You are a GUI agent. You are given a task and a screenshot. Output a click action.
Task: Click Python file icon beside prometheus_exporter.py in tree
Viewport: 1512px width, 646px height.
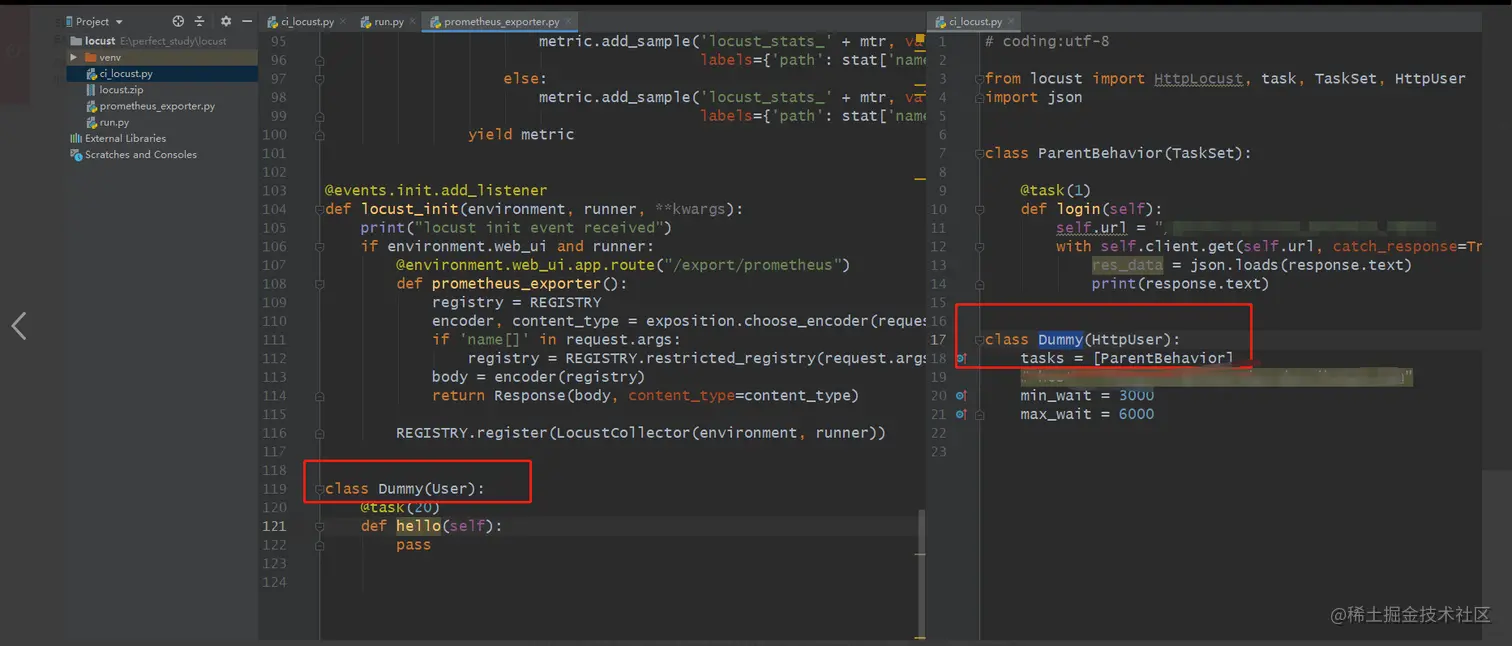point(91,106)
